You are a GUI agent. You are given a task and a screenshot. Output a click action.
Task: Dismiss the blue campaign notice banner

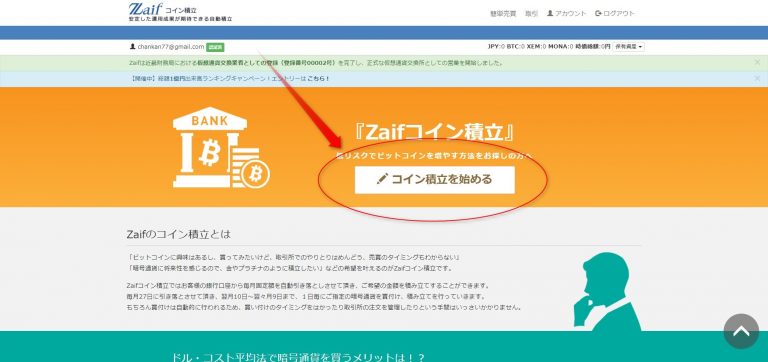[757, 78]
